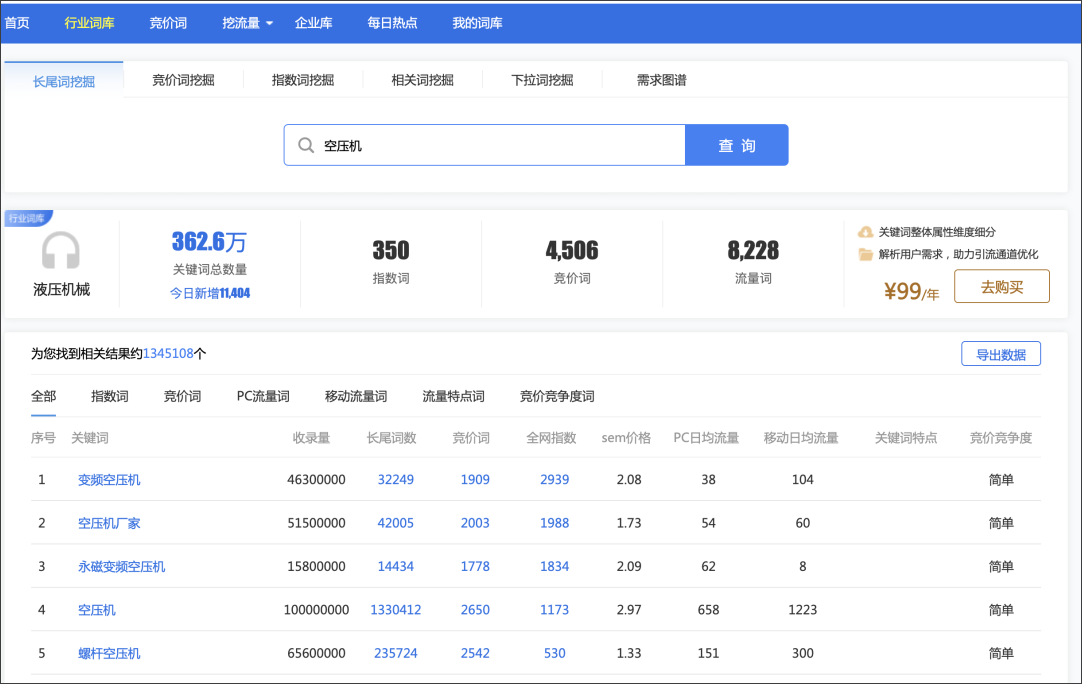1082x684 pixels.
Task: Switch to 需求图谱 tab
Action: 662,80
